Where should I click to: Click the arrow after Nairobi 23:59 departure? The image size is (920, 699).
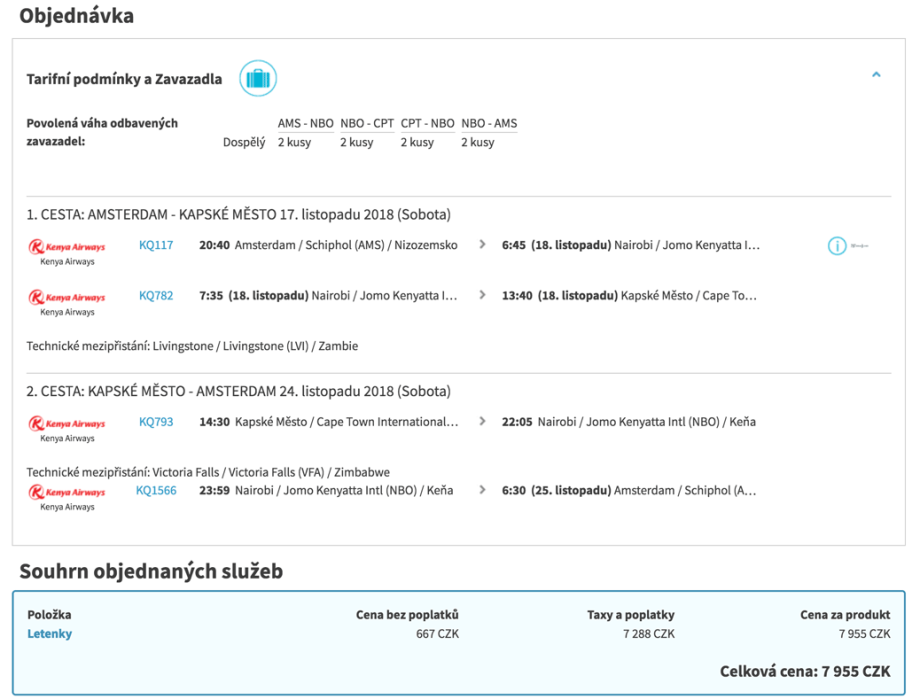click(x=482, y=491)
